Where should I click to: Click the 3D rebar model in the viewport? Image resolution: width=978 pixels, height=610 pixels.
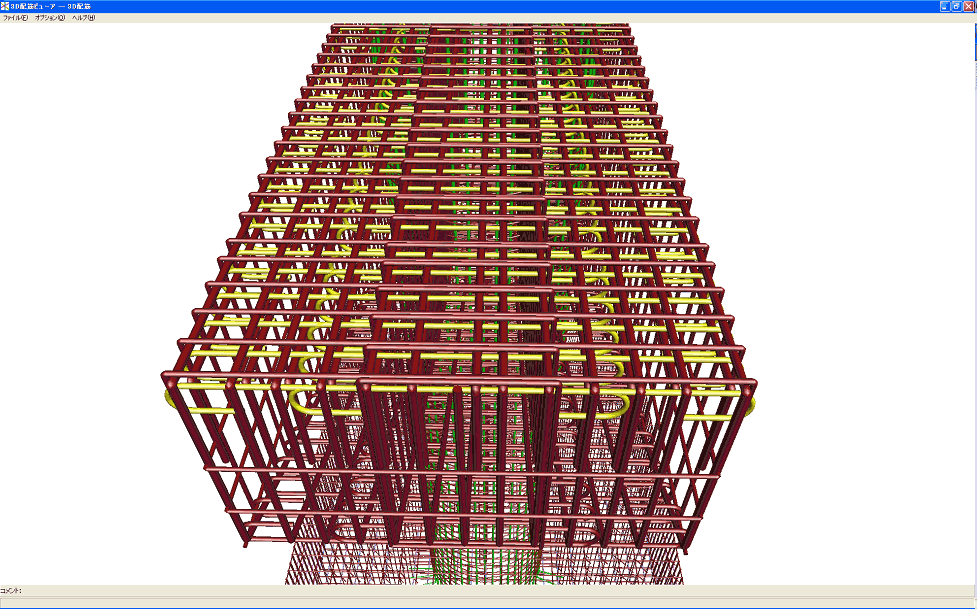pyautogui.click(x=458, y=304)
